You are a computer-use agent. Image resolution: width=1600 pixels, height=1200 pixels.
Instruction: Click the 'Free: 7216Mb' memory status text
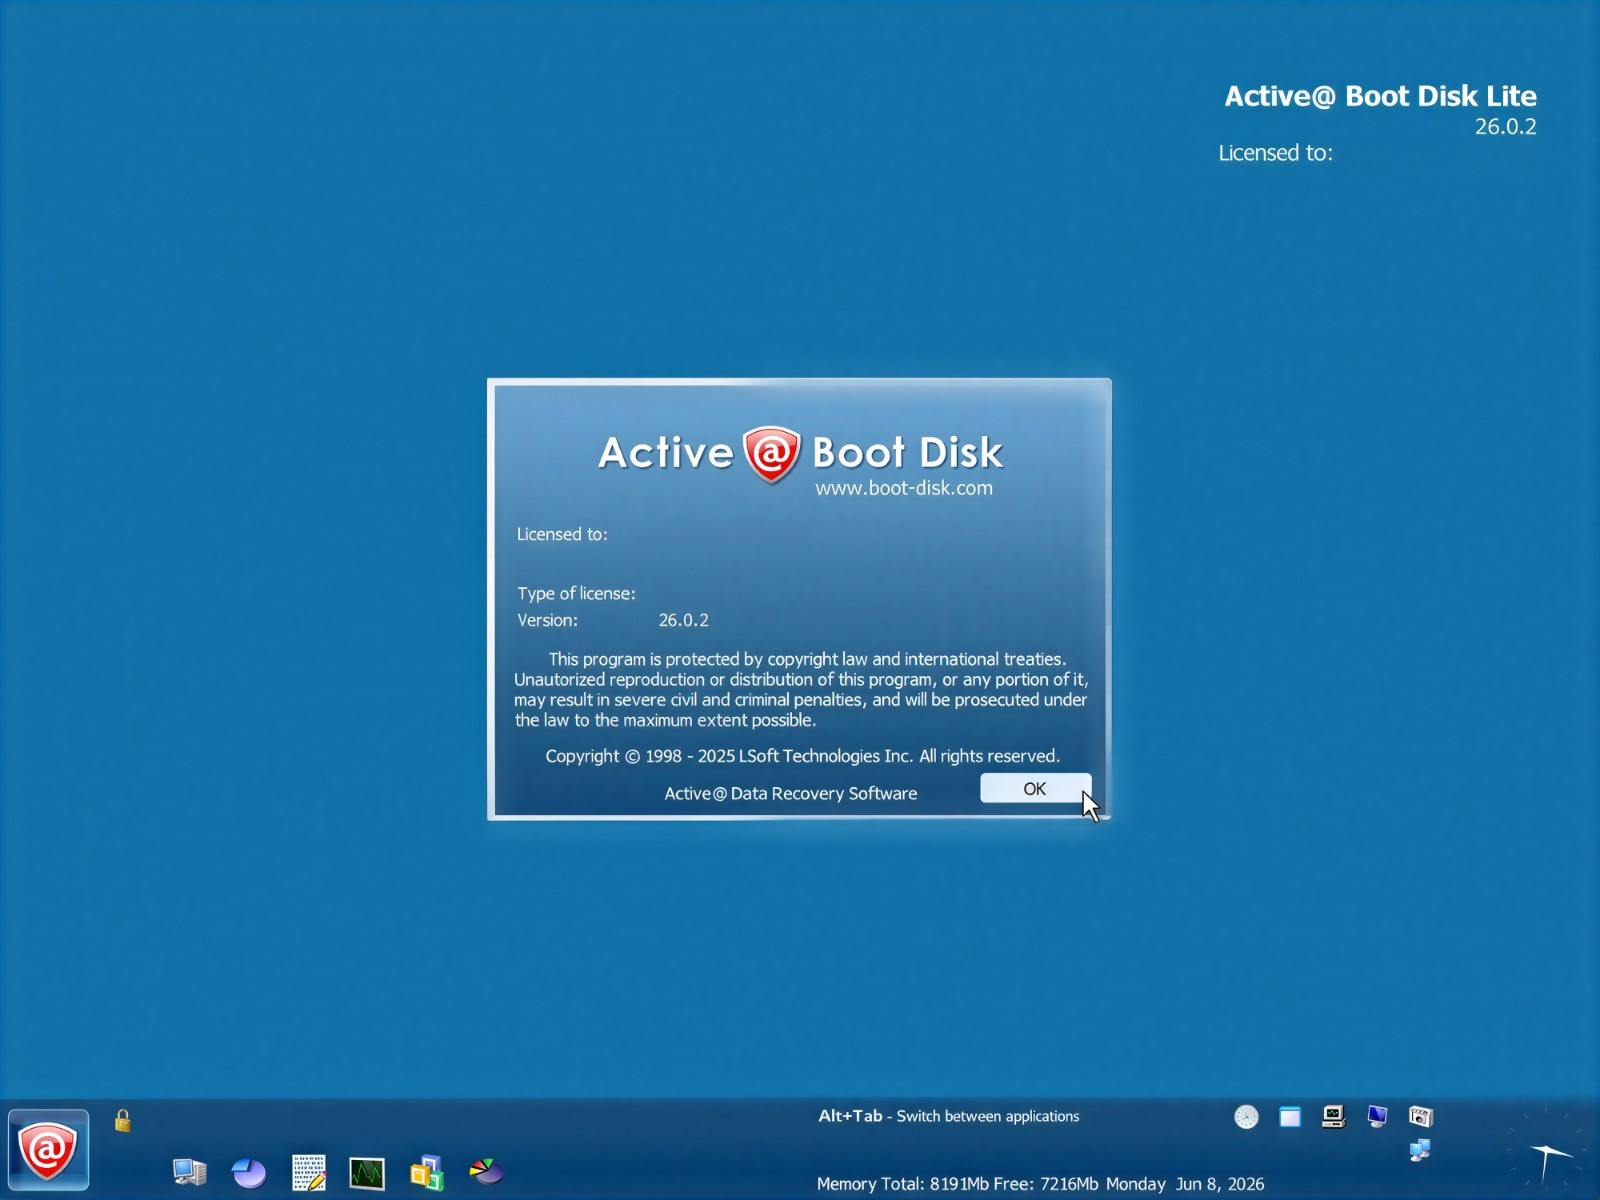pos(1047,1184)
